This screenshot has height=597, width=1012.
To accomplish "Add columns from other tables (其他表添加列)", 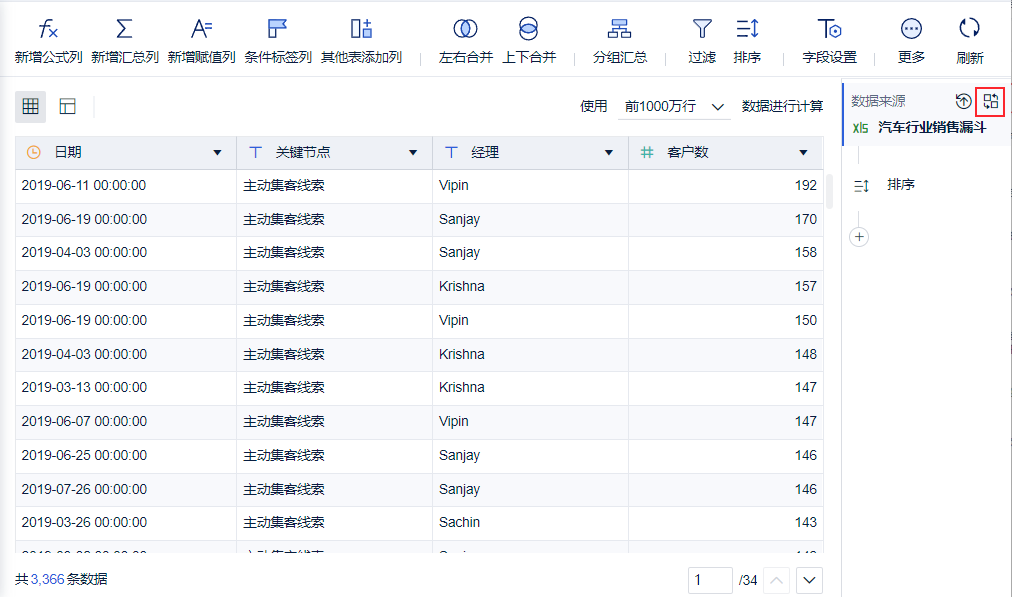I will pos(361,41).
